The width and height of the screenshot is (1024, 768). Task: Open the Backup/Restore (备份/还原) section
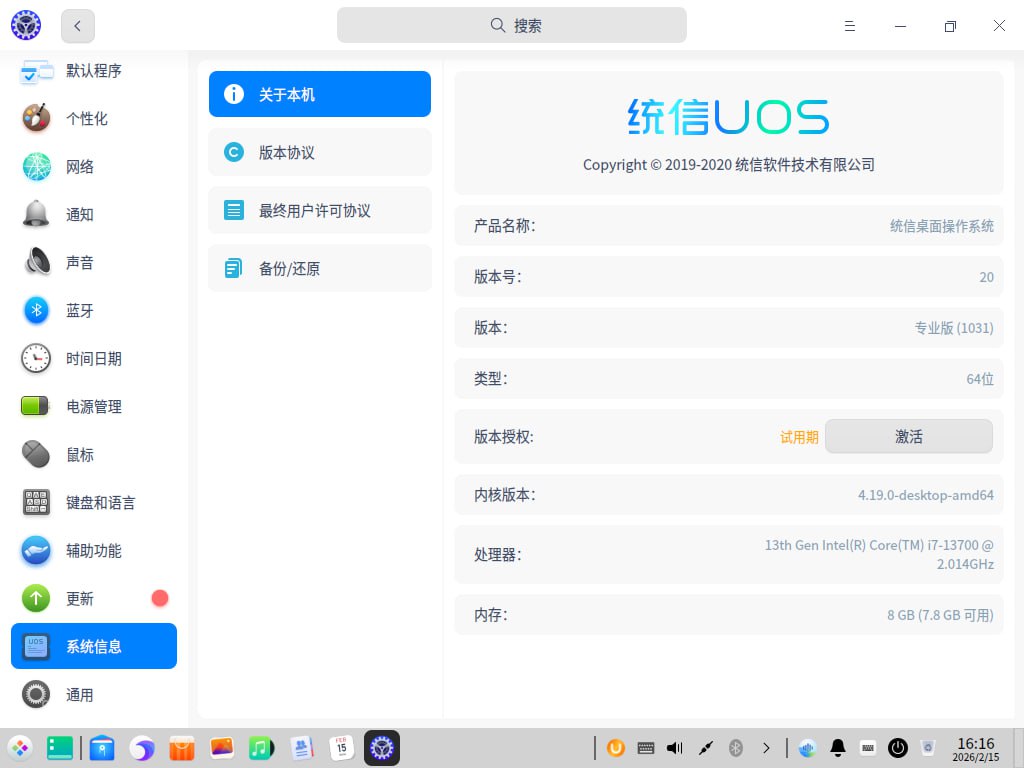319,269
